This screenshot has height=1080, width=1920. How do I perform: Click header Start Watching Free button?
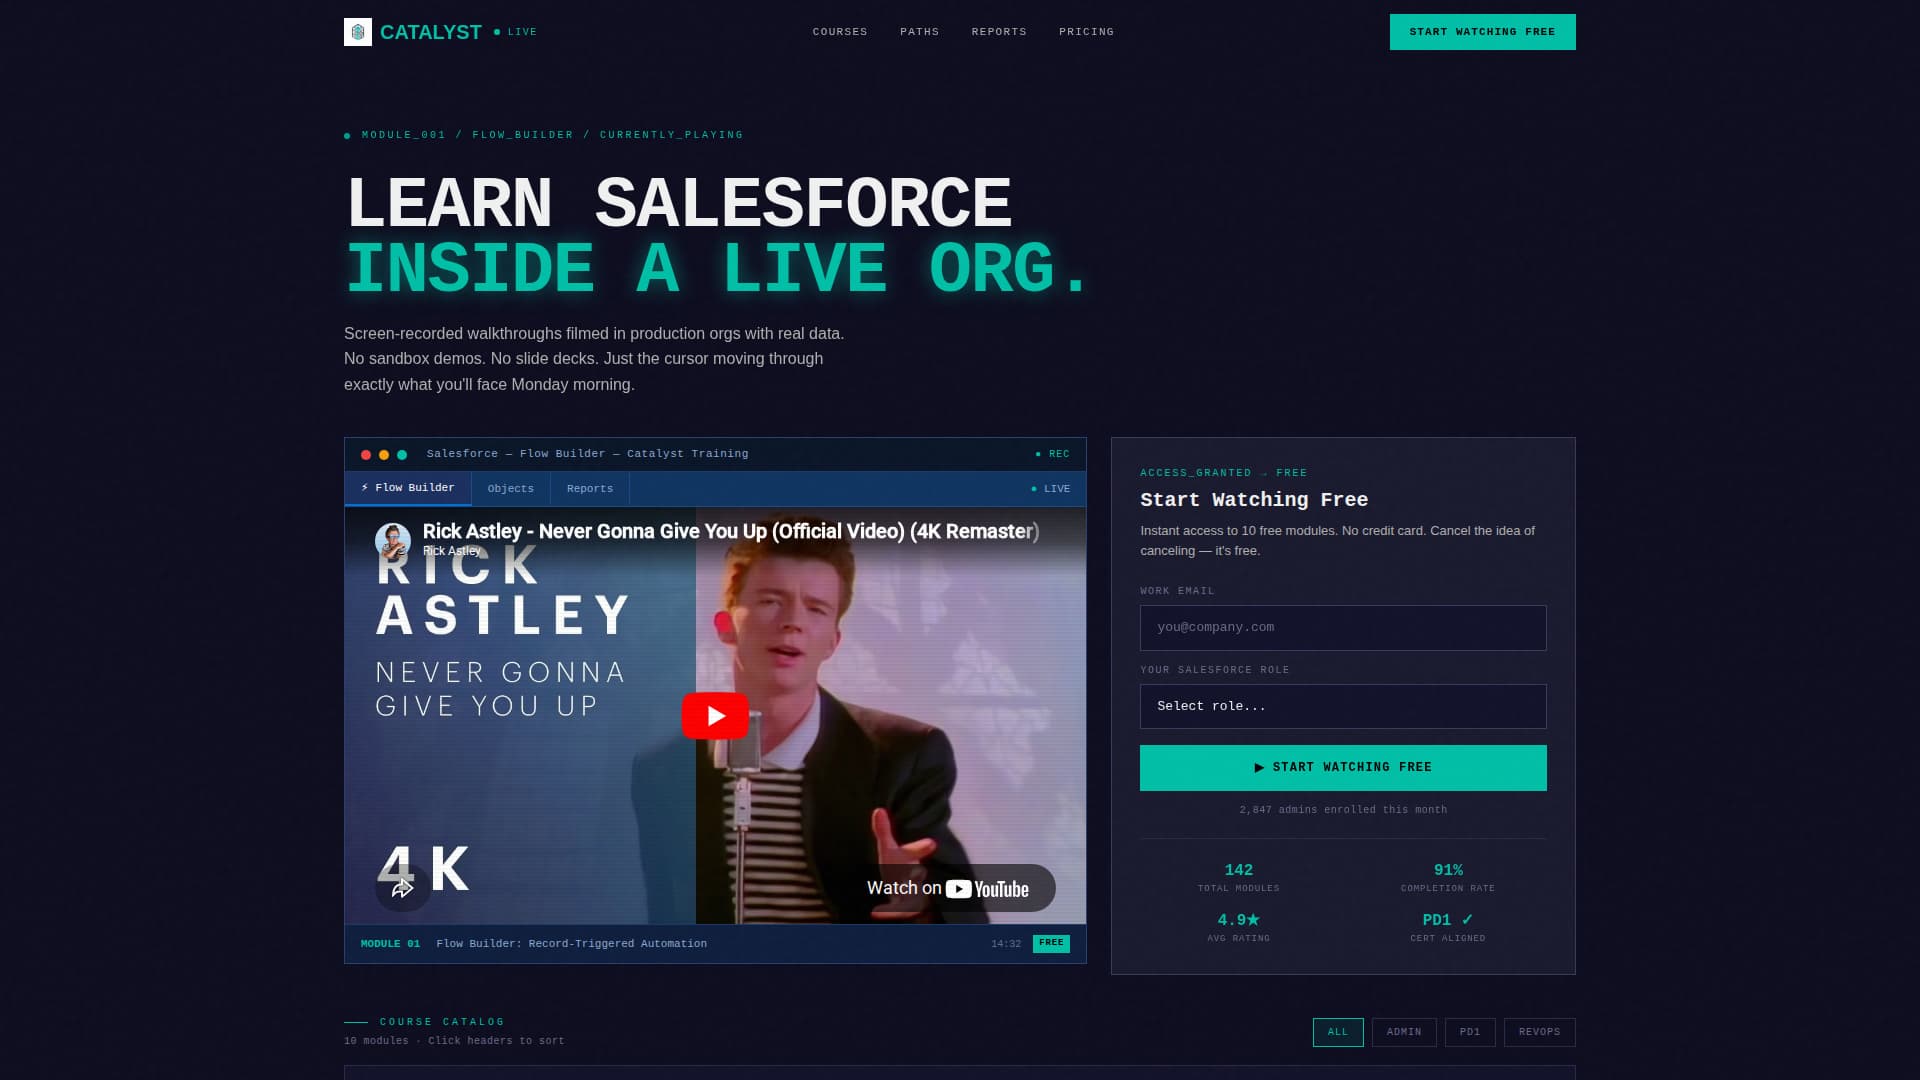click(1482, 32)
